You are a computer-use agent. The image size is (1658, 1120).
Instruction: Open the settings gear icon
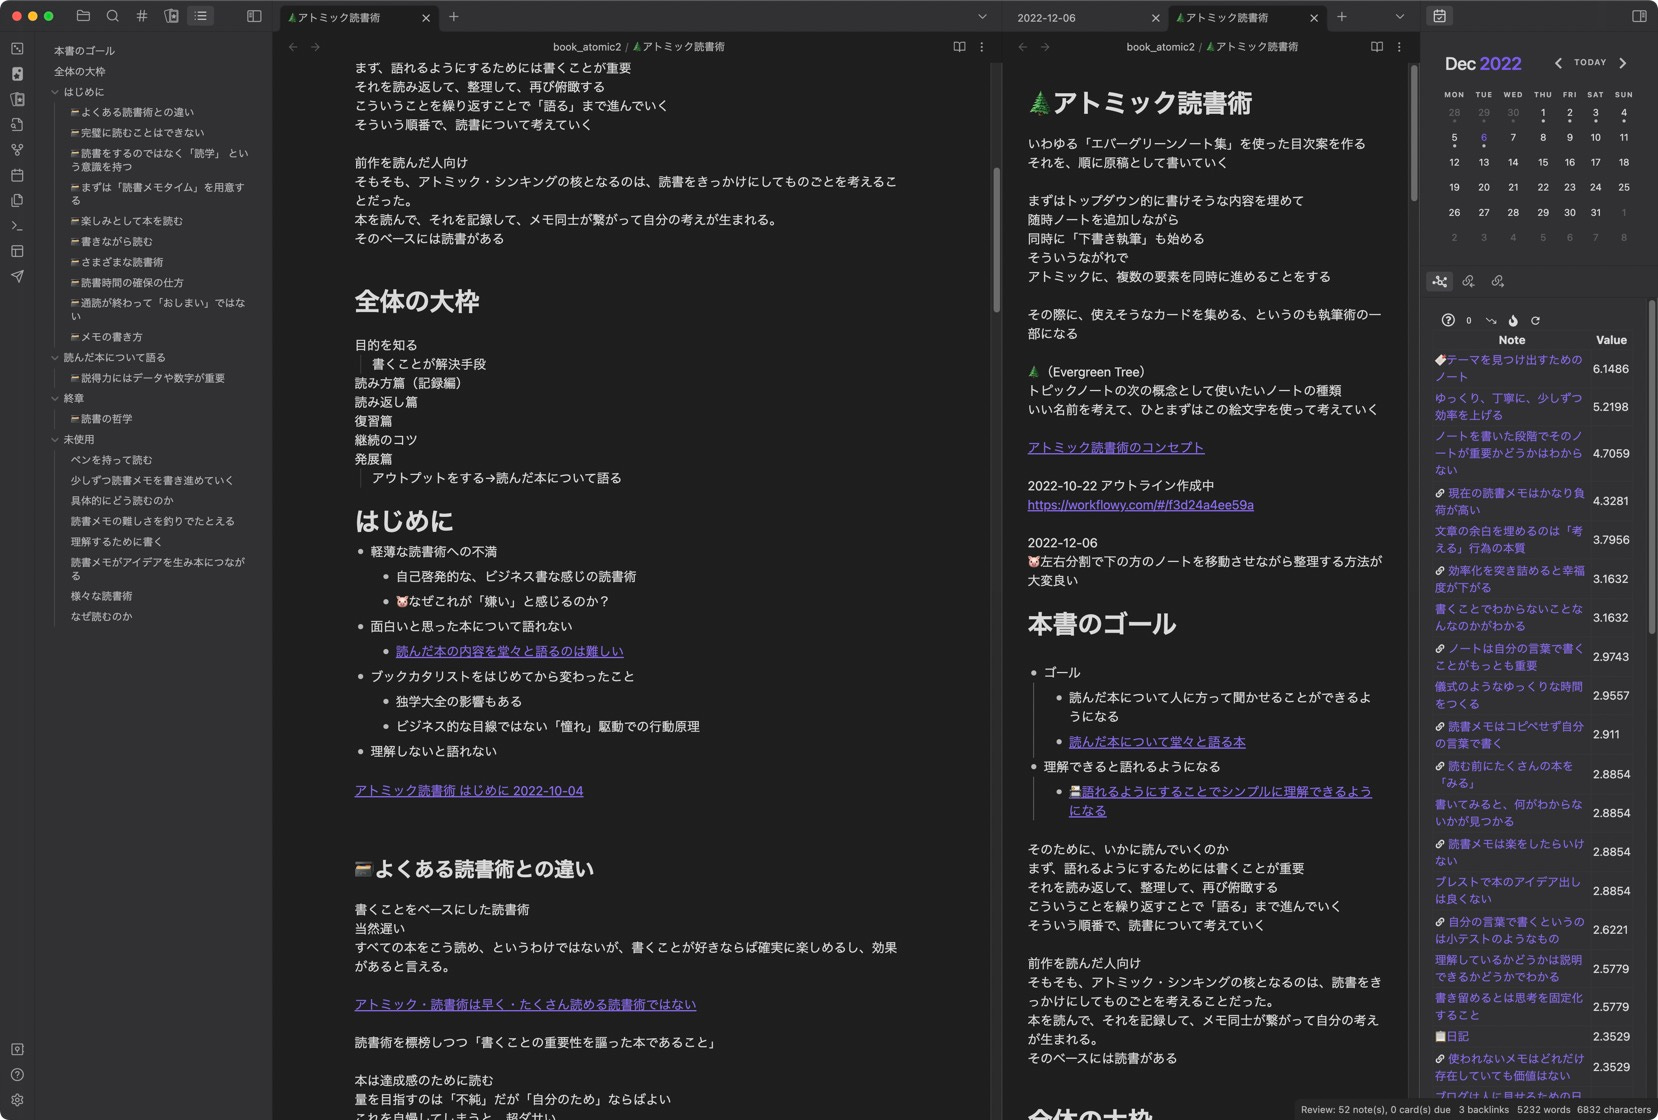[x=17, y=1100]
